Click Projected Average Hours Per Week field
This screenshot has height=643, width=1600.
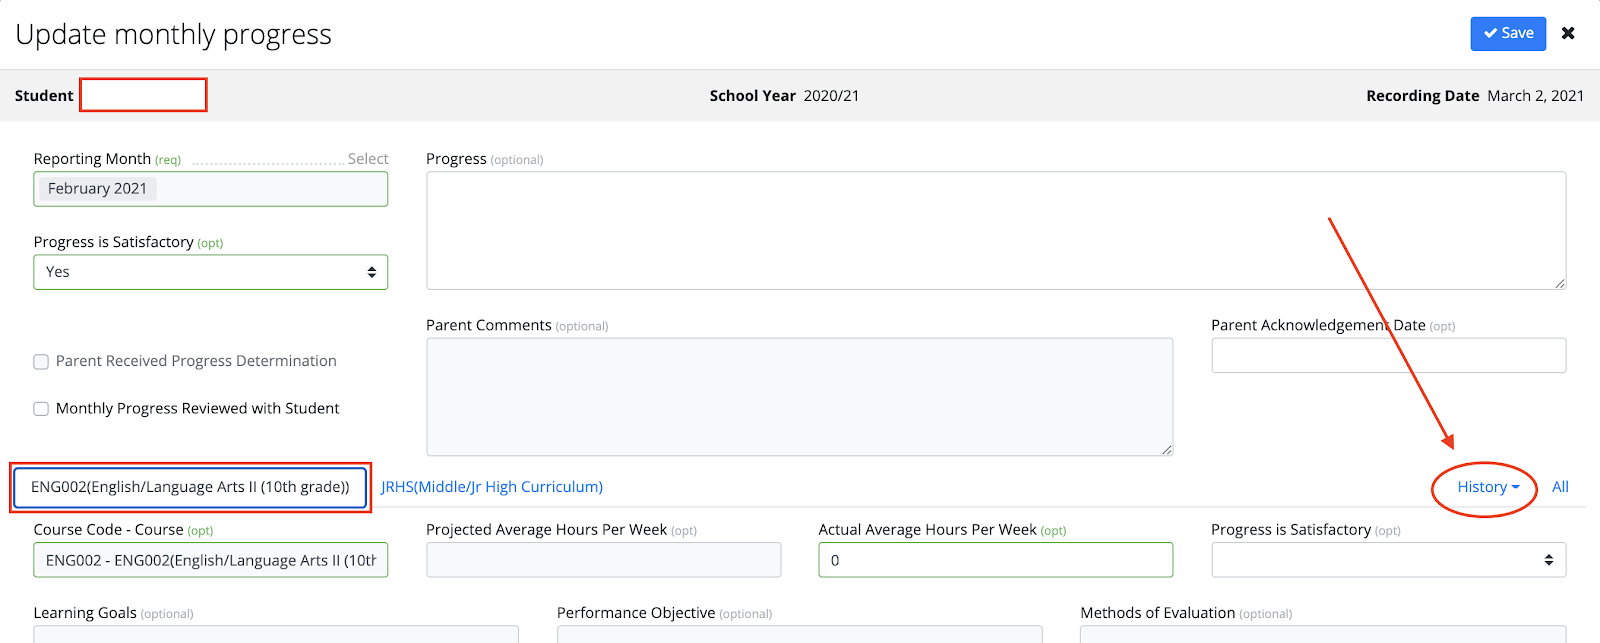pos(603,560)
